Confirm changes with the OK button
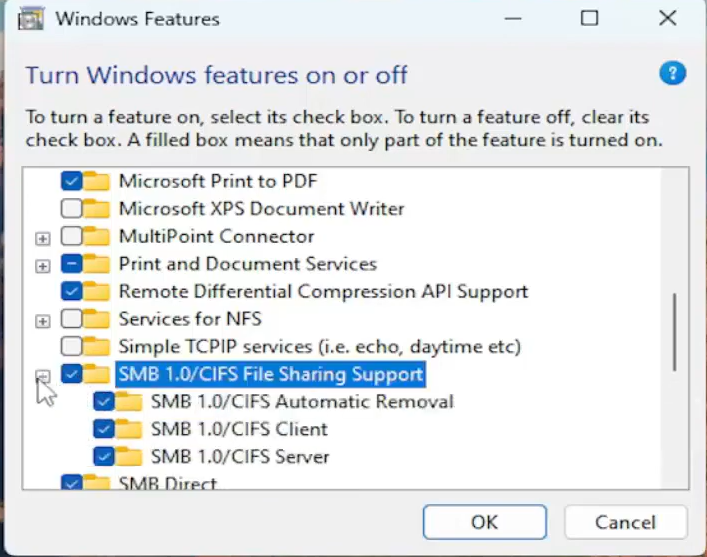The image size is (707, 557). point(485,522)
